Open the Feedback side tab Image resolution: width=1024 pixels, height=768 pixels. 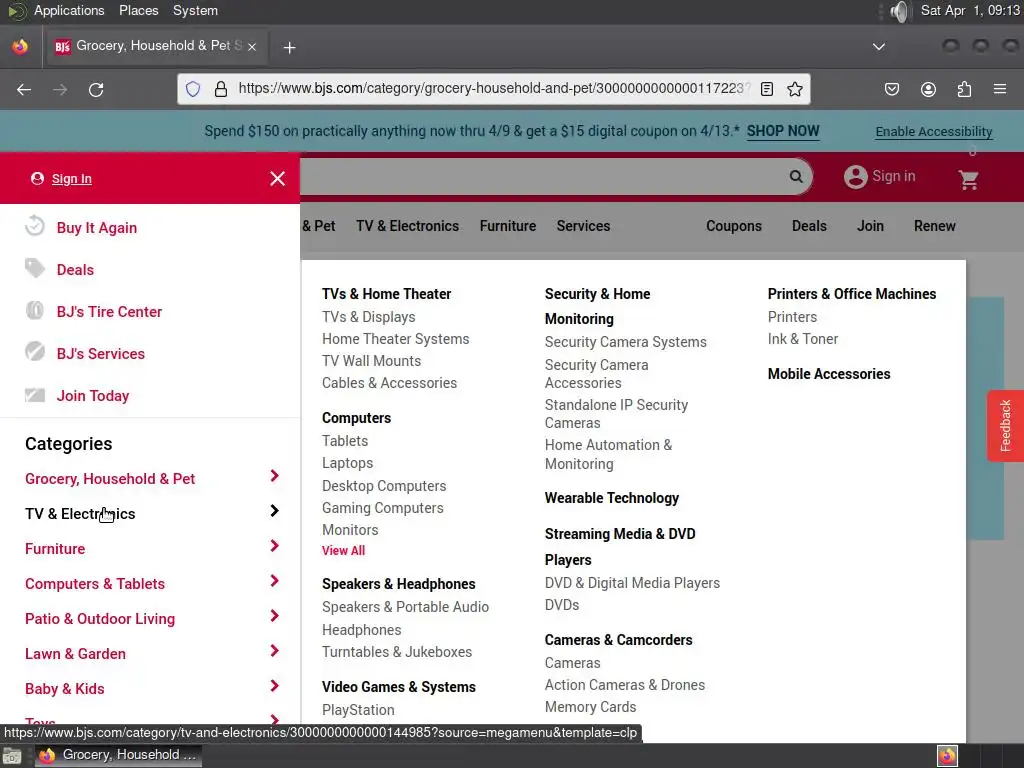tap(1005, 426)
